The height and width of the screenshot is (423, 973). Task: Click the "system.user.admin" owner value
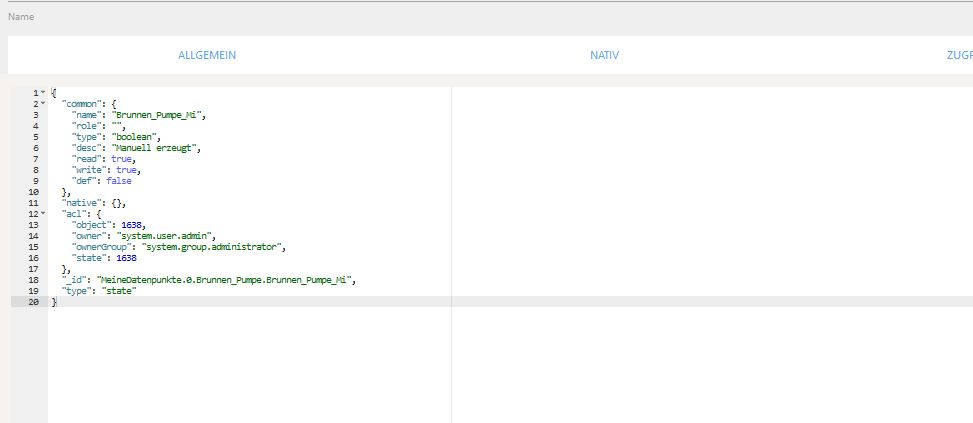168,235
